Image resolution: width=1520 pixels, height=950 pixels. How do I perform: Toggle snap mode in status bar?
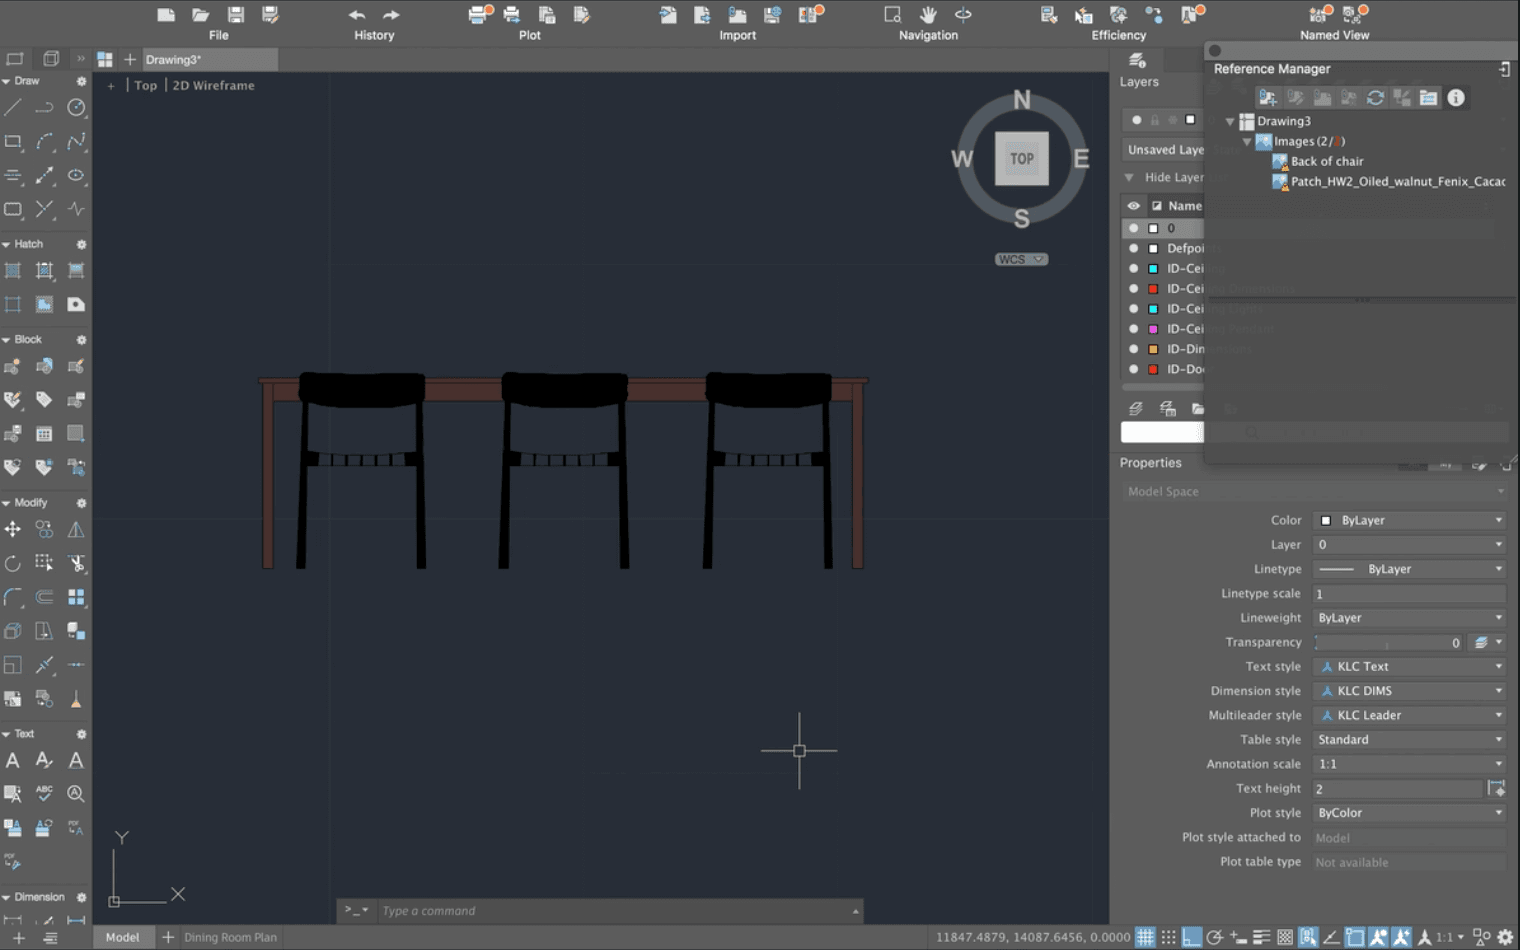point(1168,937)
